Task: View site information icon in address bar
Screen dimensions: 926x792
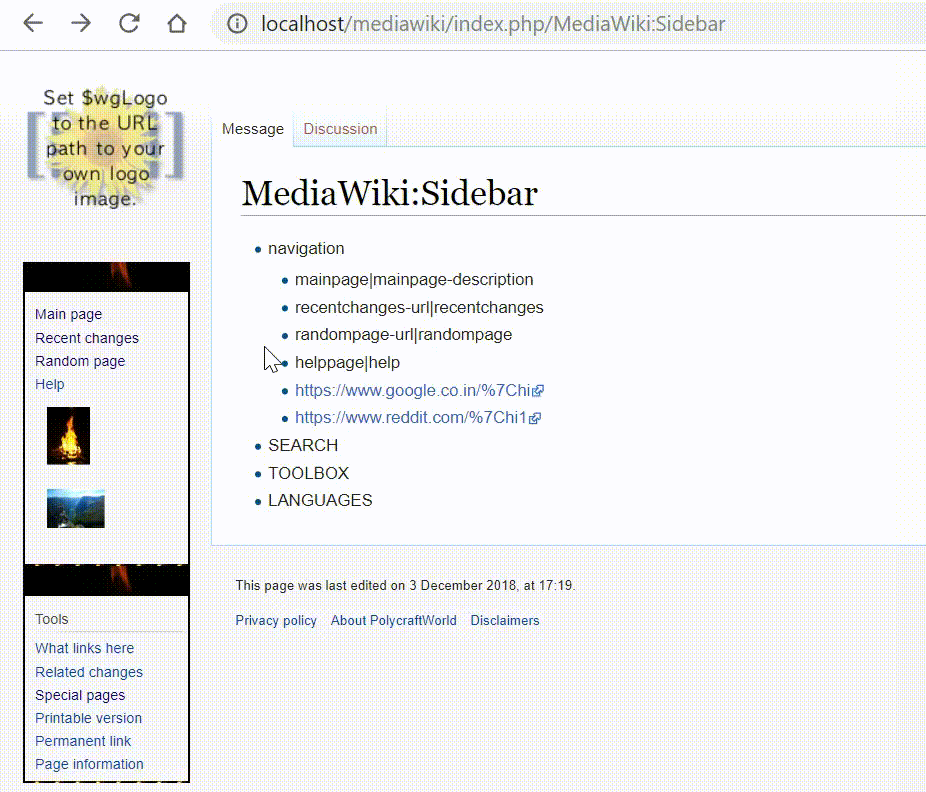Action: pyautogui.click(x=237, y=24)
